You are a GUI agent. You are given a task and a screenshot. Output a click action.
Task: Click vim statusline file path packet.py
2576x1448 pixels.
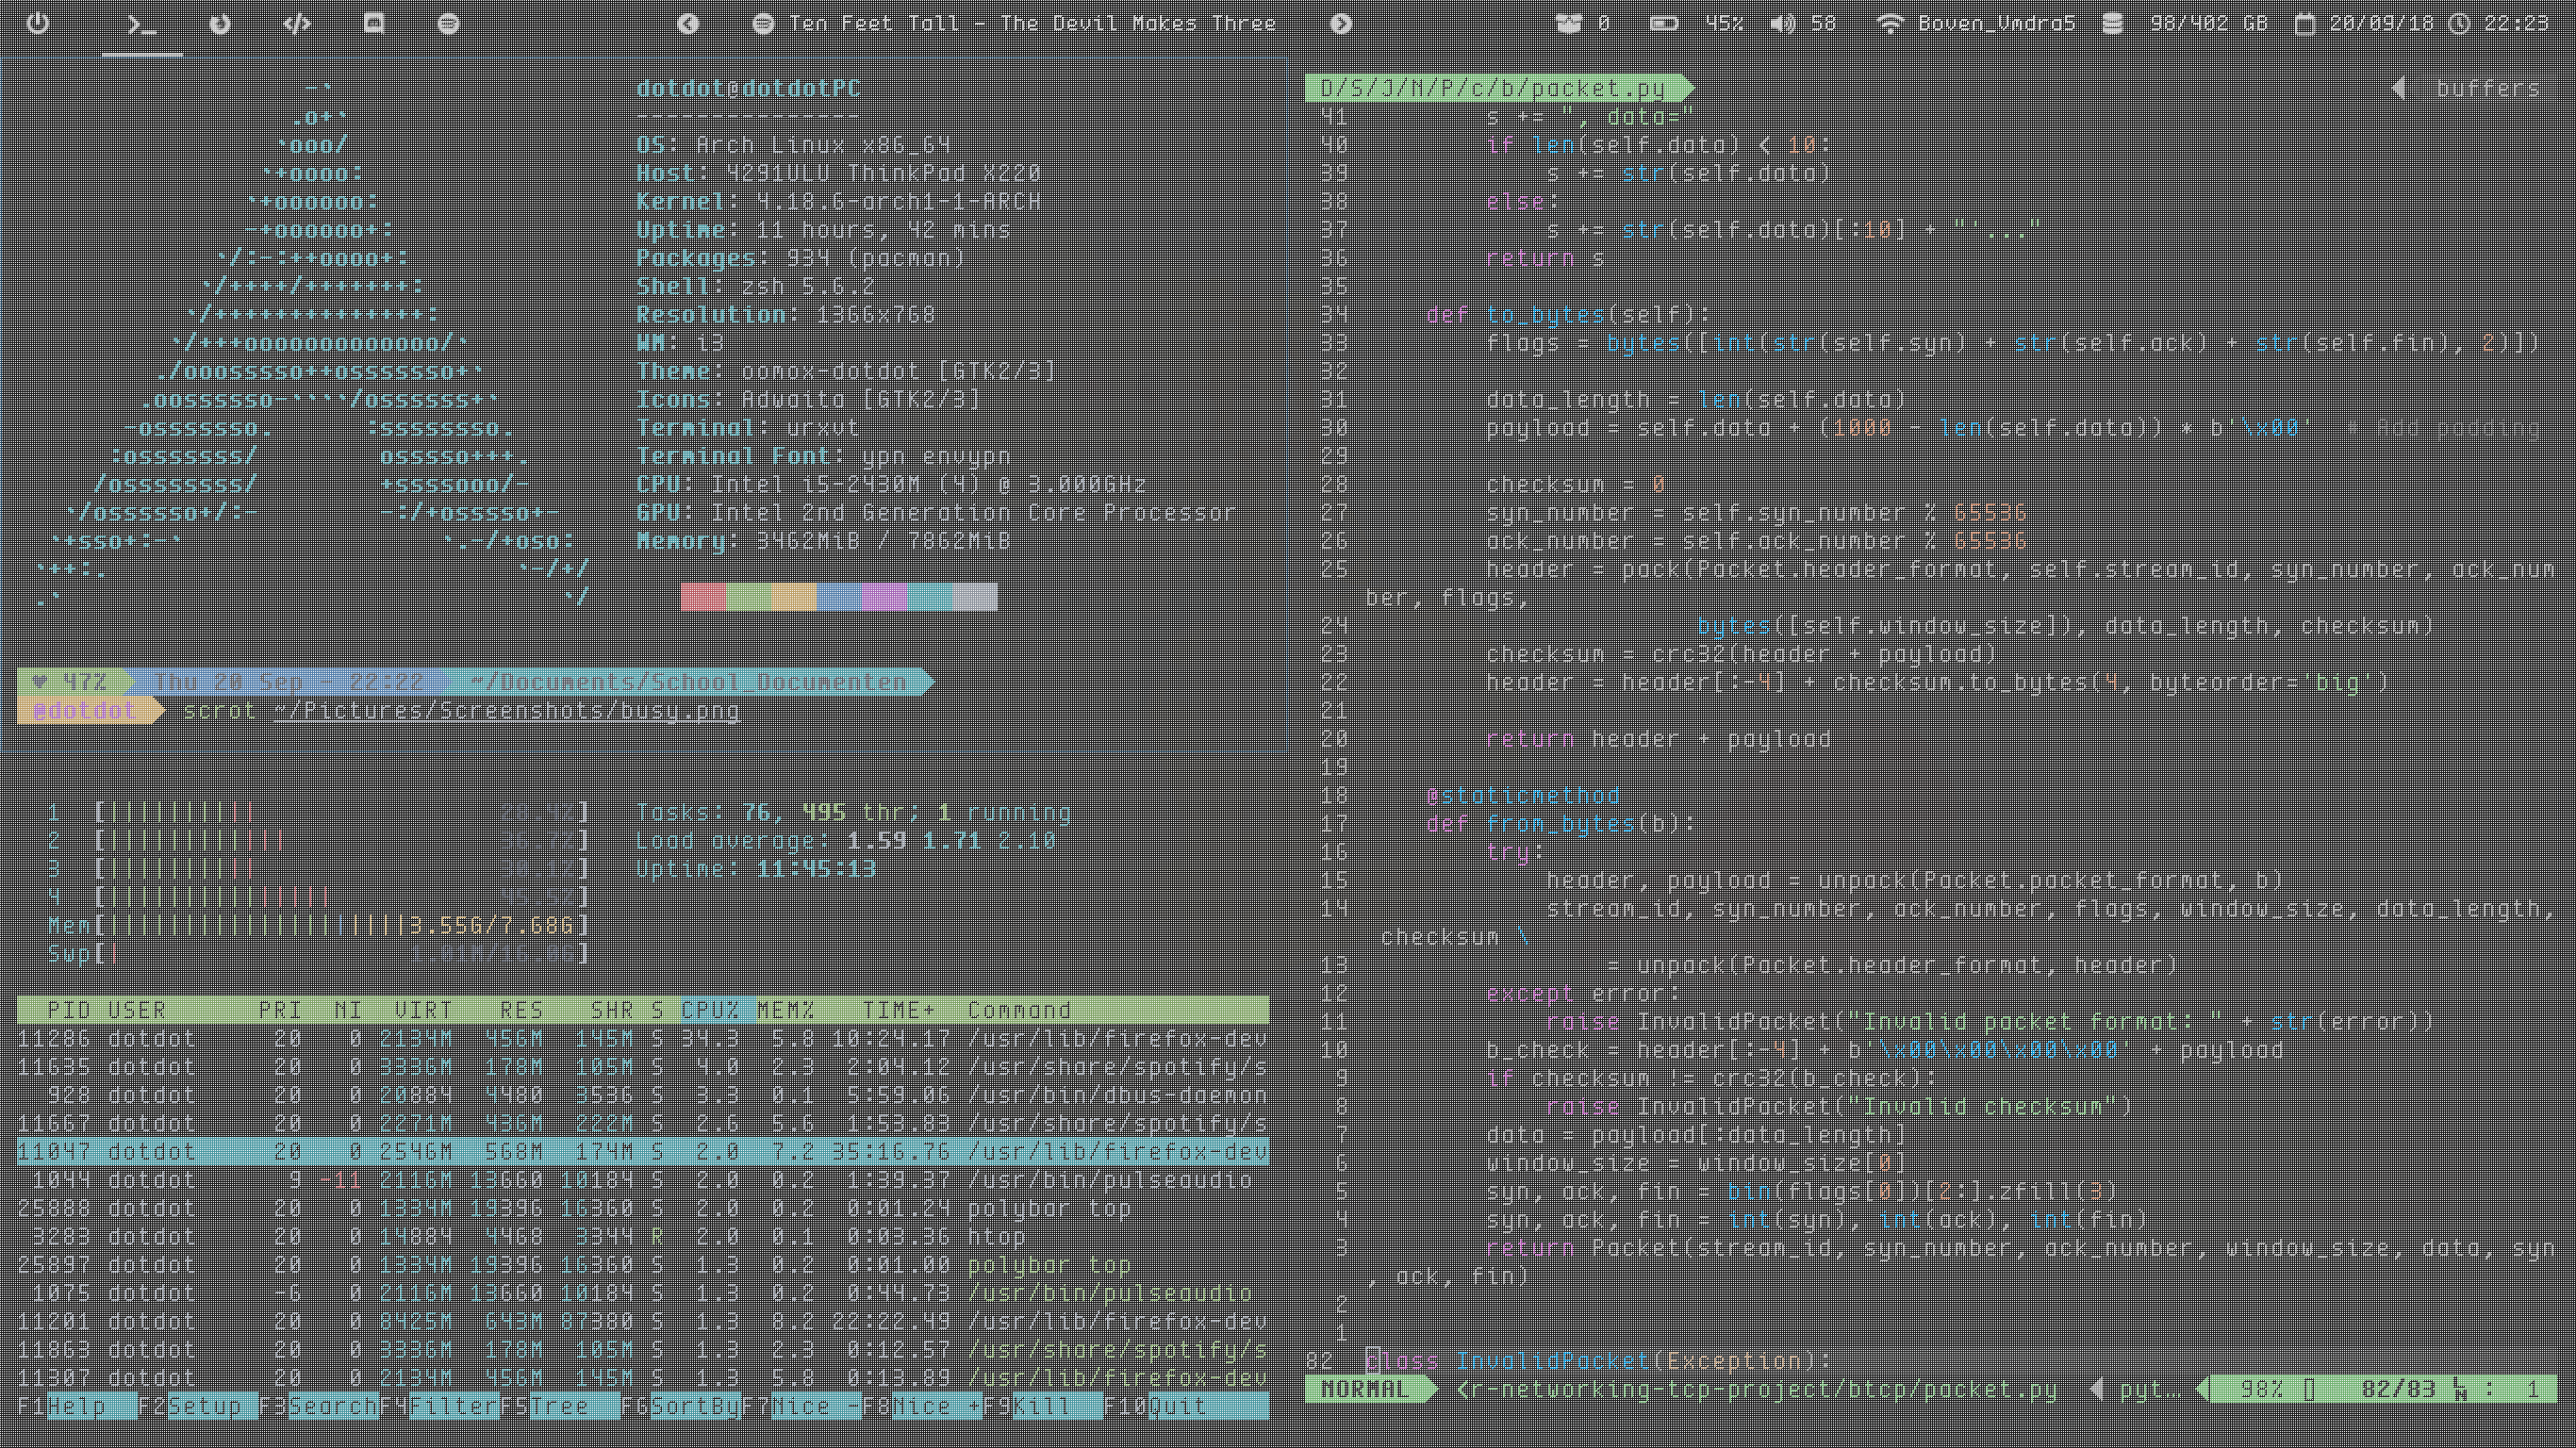tap(1757, 1390)
